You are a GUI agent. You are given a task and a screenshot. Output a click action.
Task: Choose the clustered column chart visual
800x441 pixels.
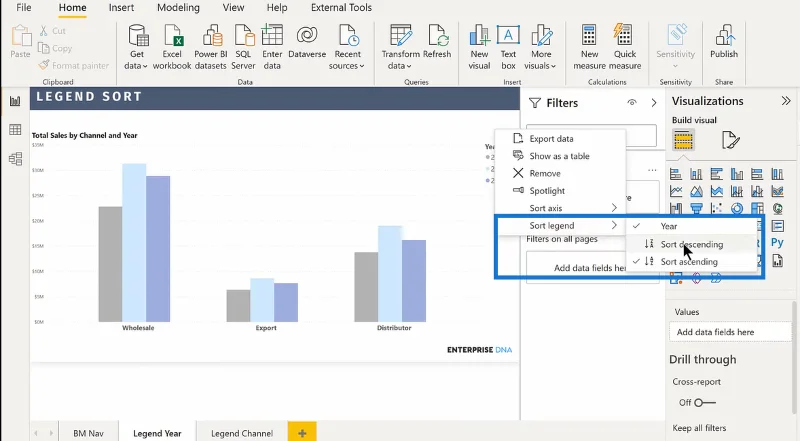pos(737,174)
